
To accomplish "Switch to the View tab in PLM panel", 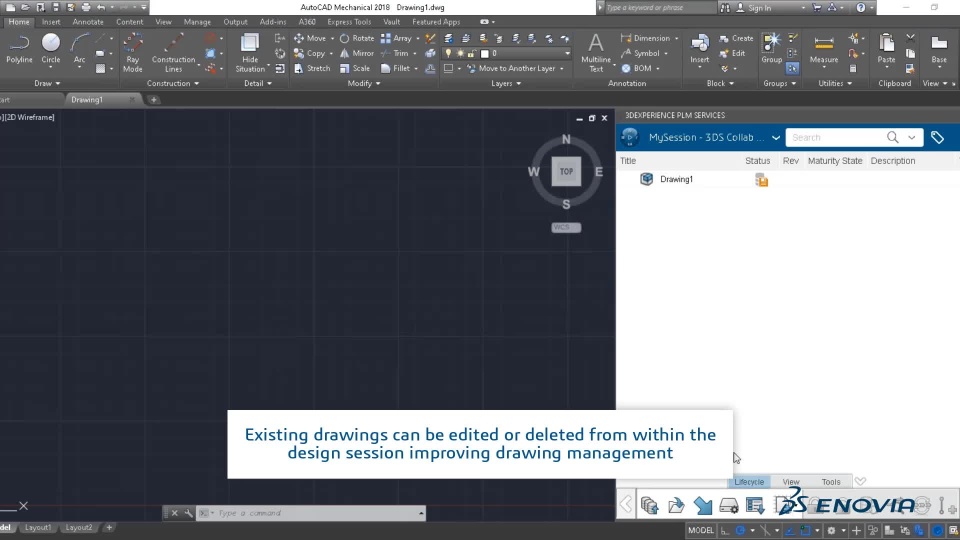I will pos(790,482).
